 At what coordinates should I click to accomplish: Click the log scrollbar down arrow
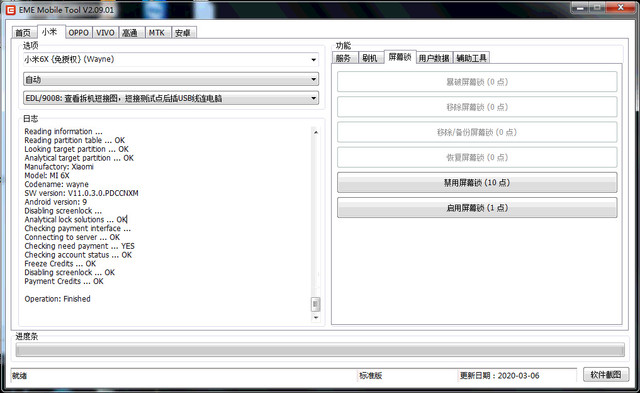pos(316,317)
